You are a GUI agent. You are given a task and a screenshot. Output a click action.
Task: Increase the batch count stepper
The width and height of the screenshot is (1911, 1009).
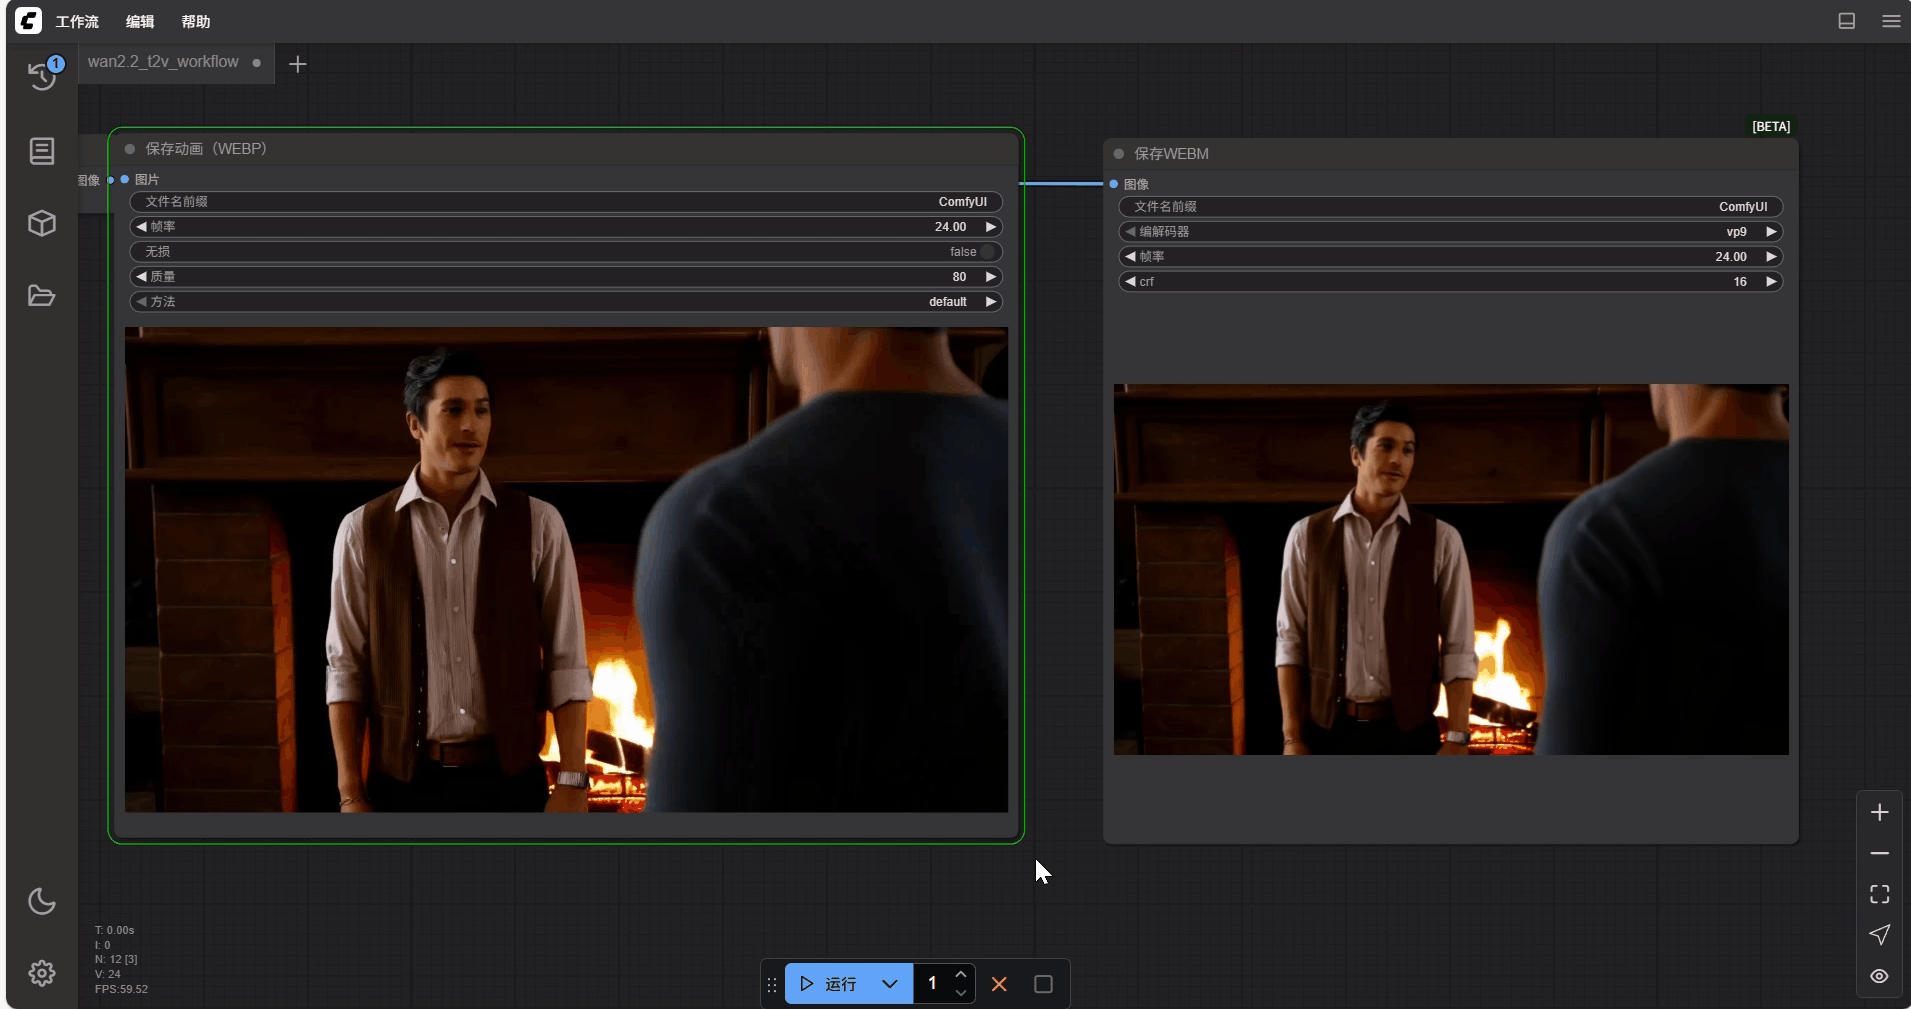click(x=960, y=974)
